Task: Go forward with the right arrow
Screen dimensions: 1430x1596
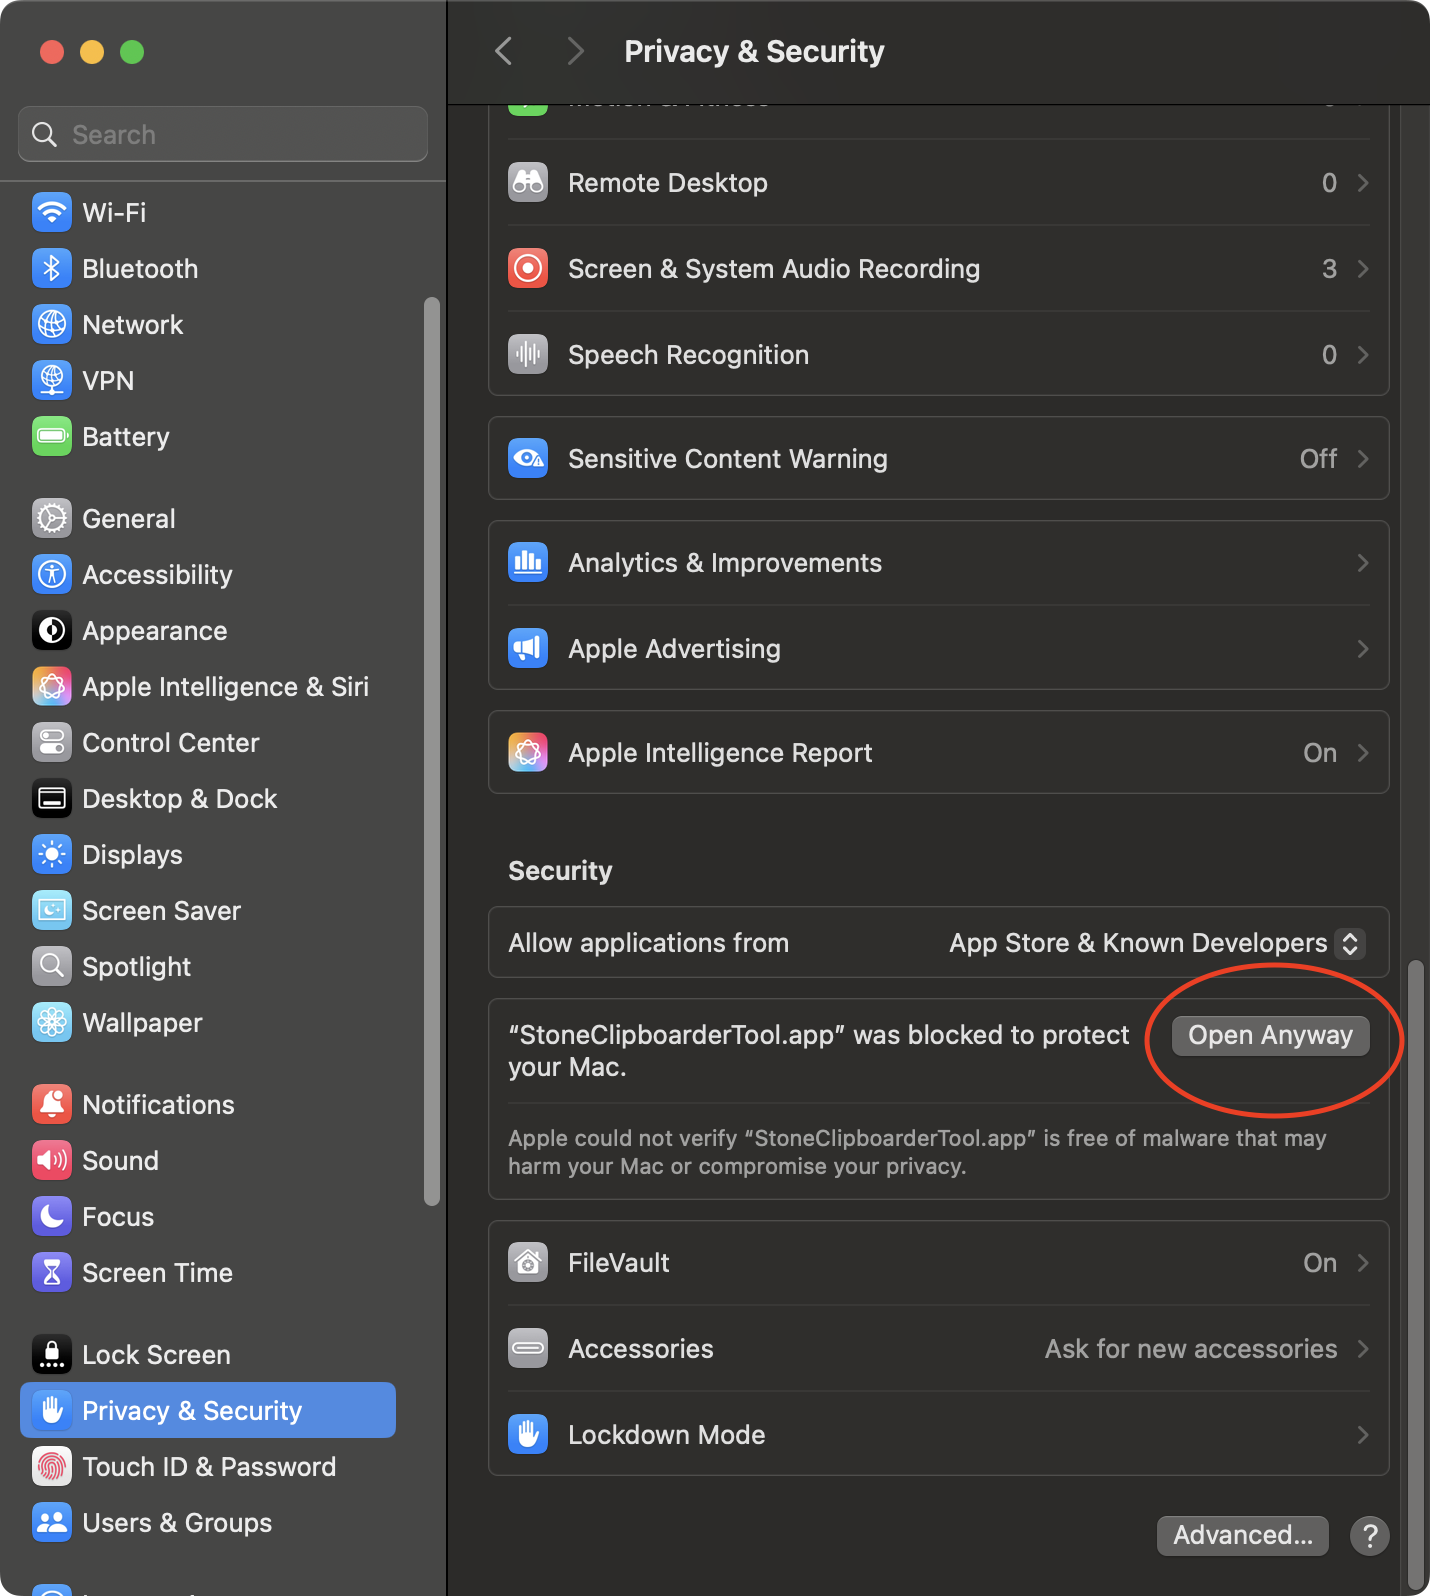Action: click(575, 51)
